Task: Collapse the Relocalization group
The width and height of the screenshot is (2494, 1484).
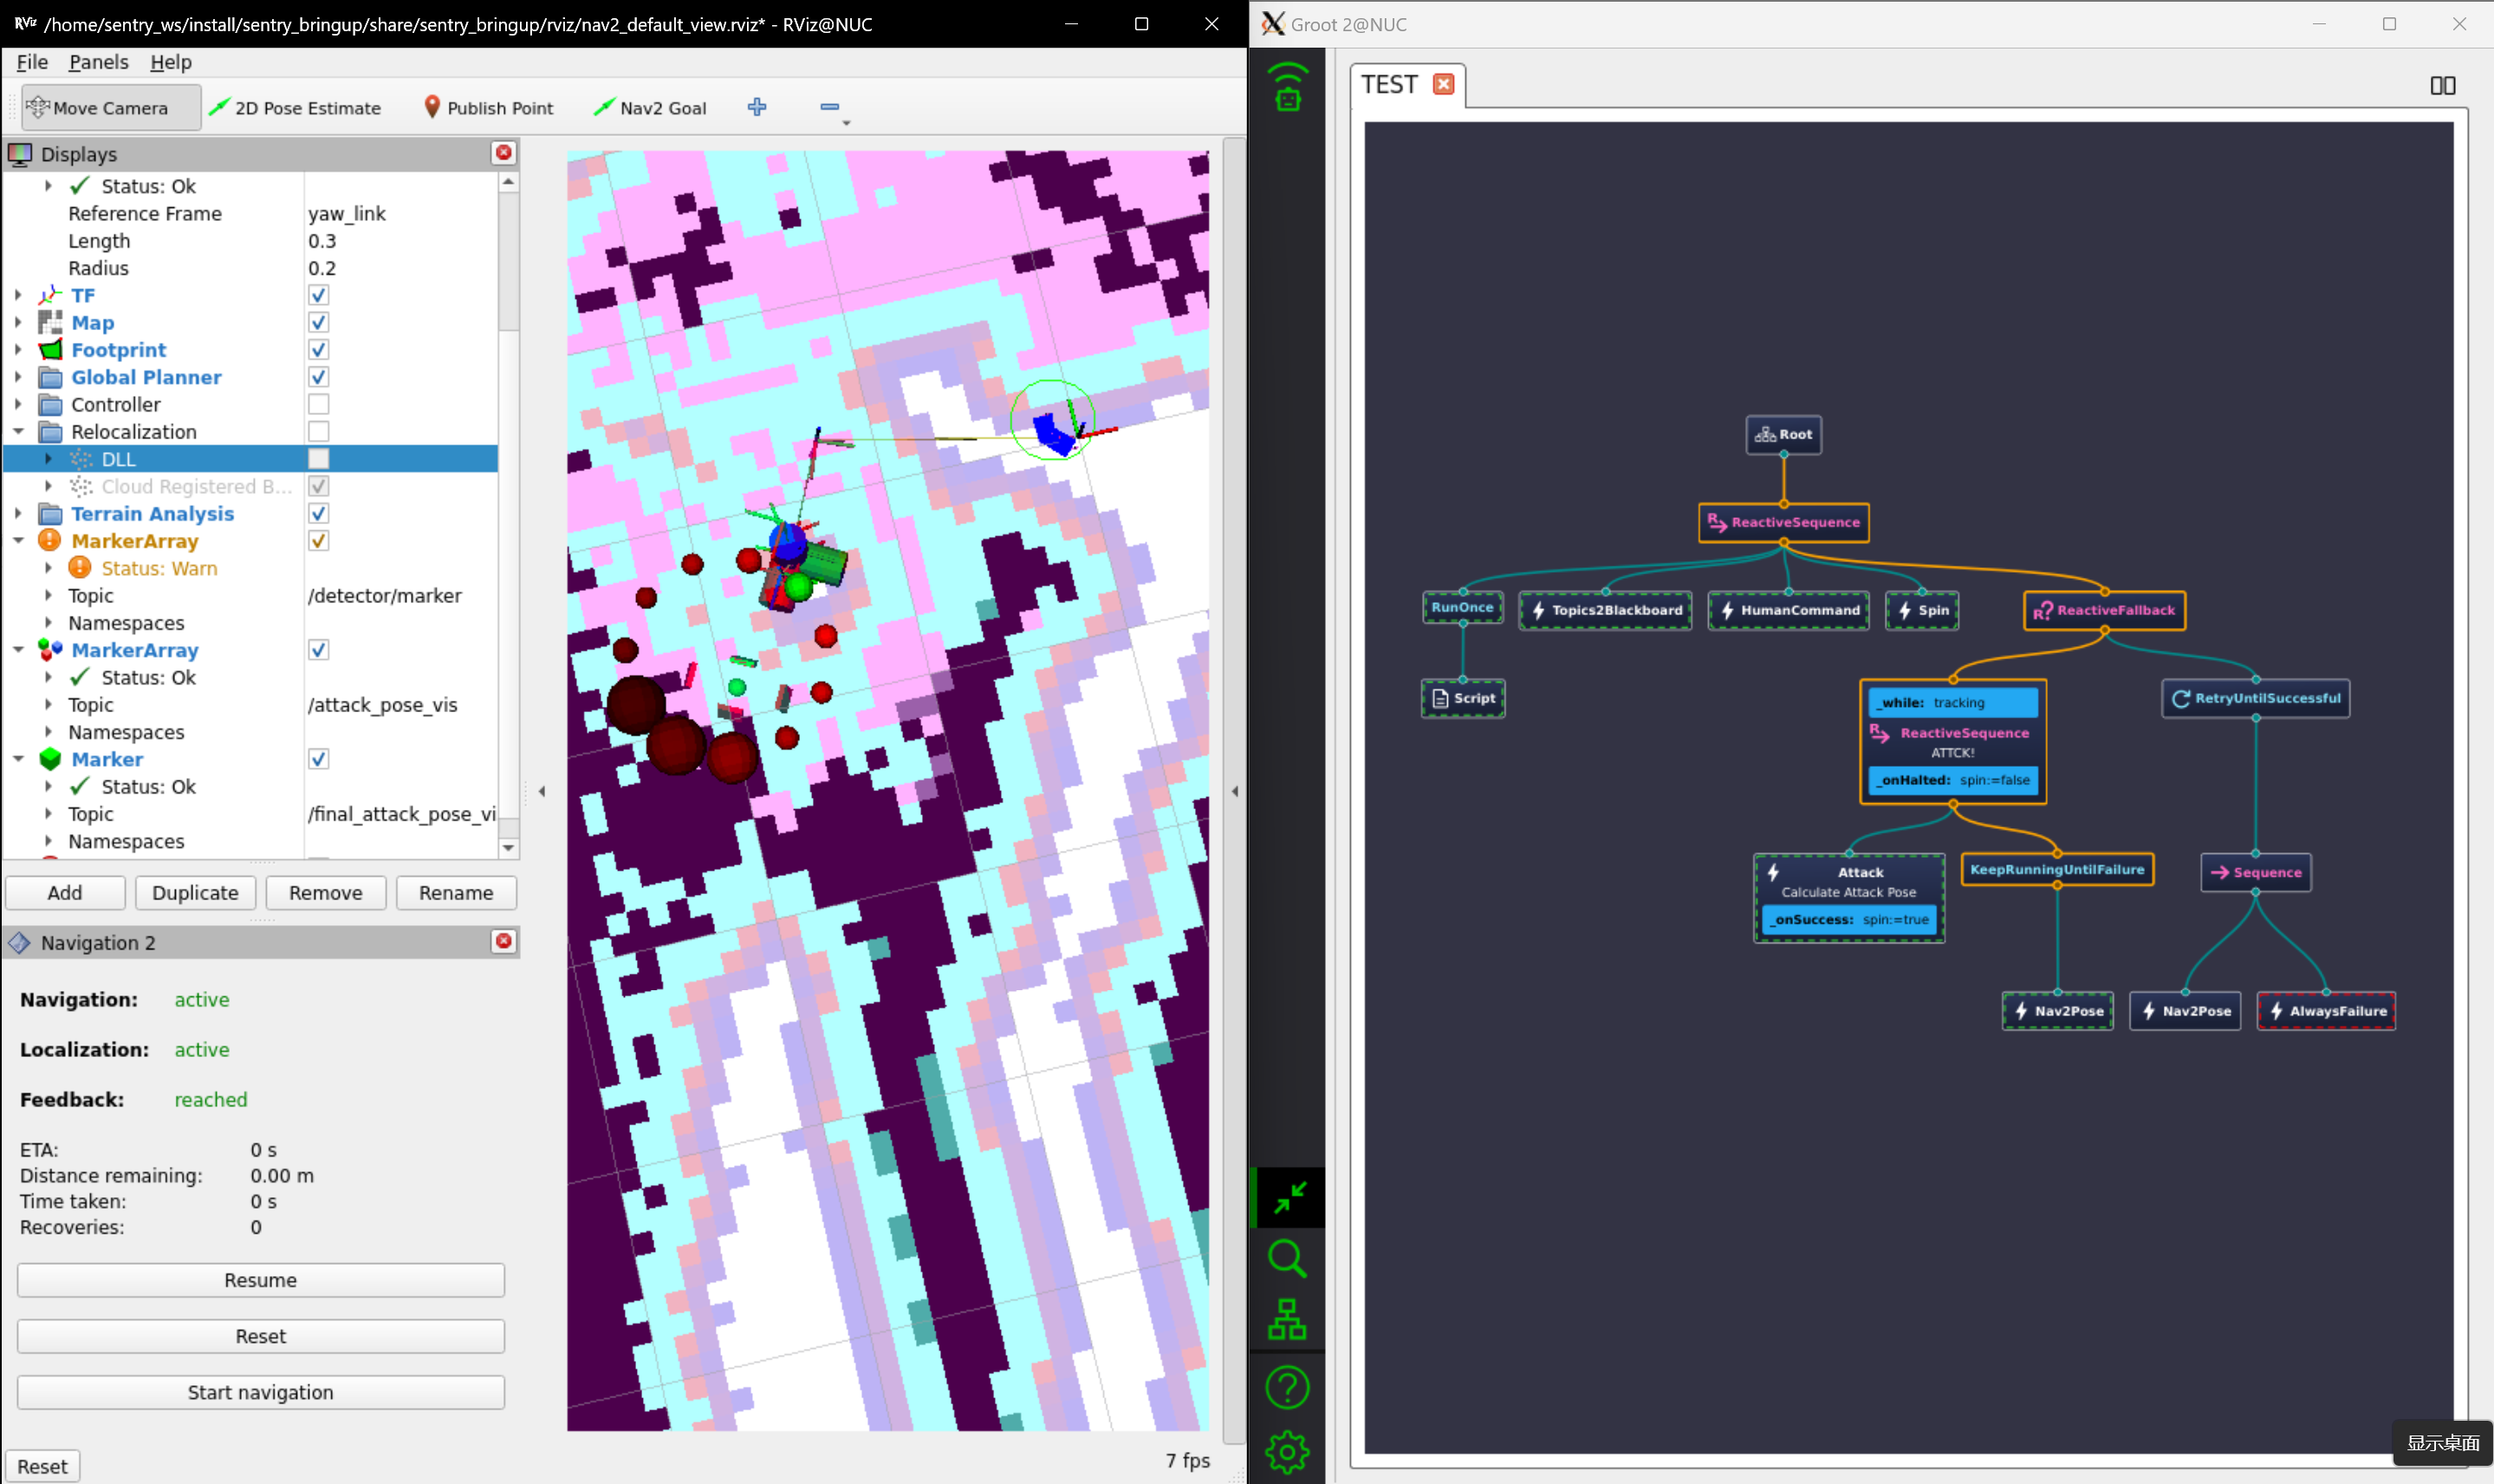Action: pos(18,431)
